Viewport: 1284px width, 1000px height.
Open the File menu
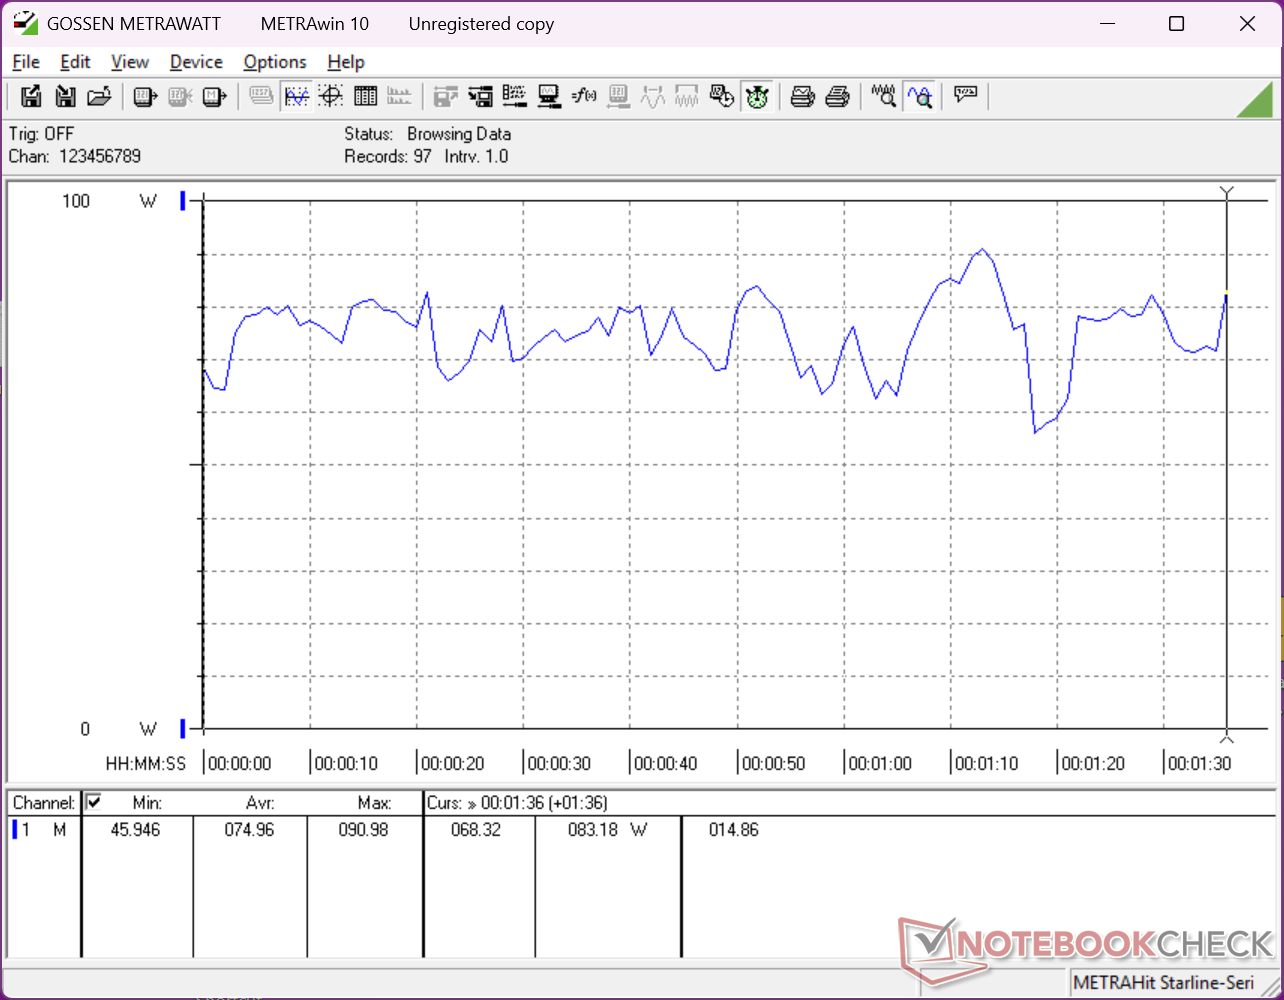click(x=26, y=62)
